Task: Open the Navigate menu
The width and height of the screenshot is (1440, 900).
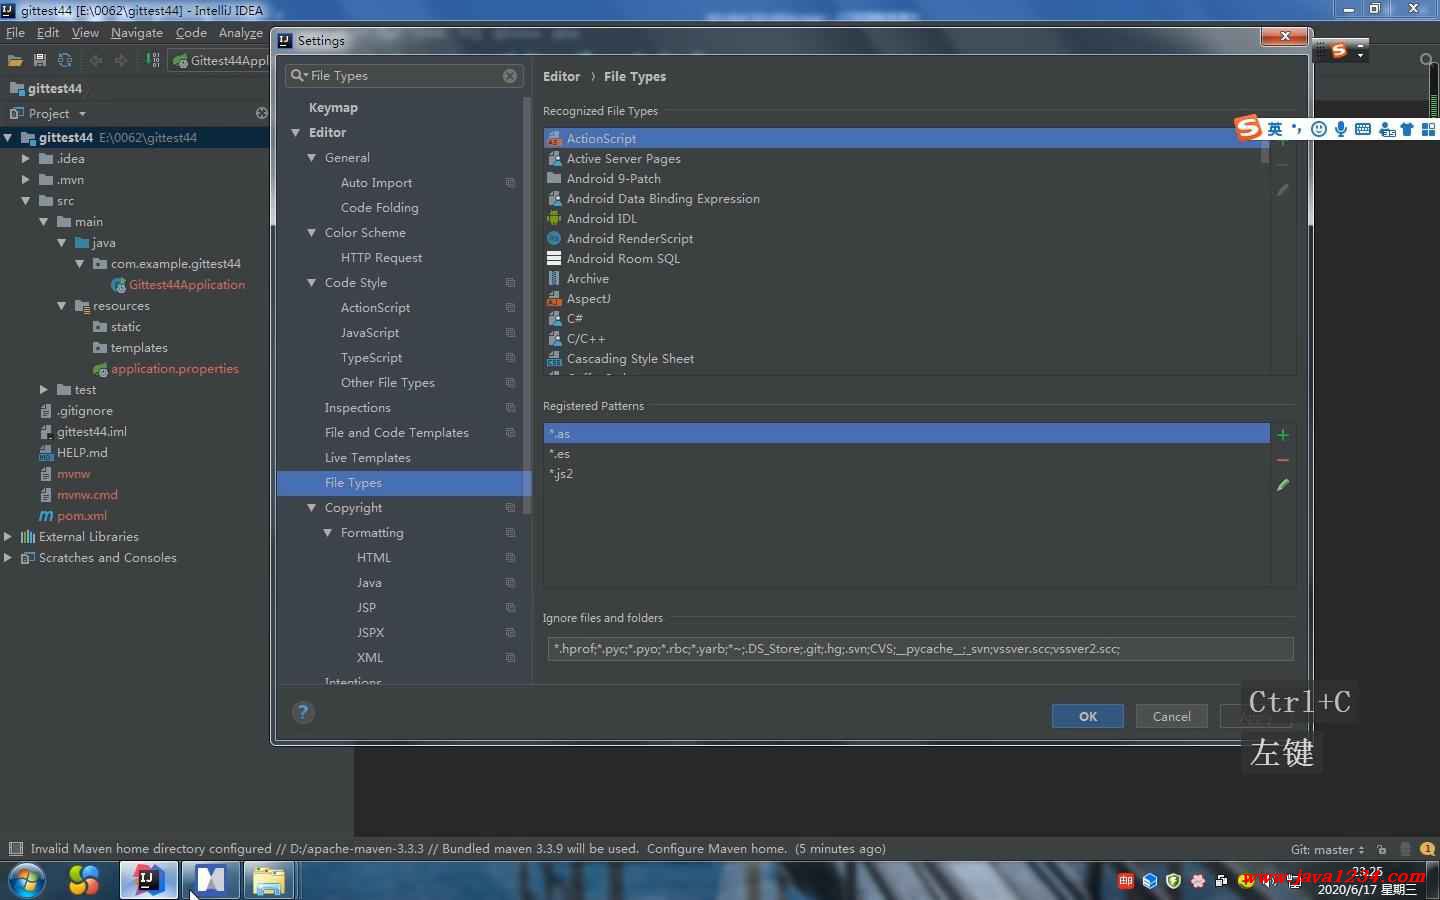Action: (137, 33)
